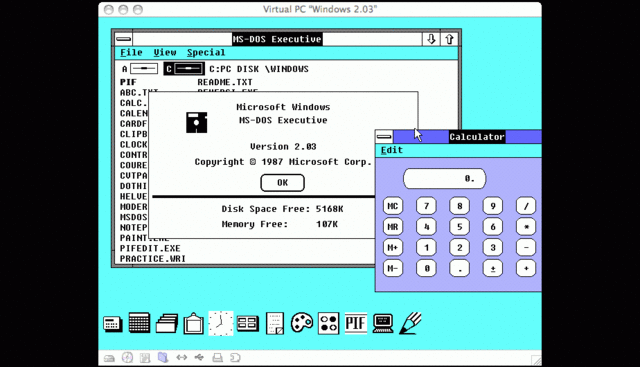Viewport: 640px width, 367px height.
Task: Click the Calculator display showing 0.
Action: 444,178
